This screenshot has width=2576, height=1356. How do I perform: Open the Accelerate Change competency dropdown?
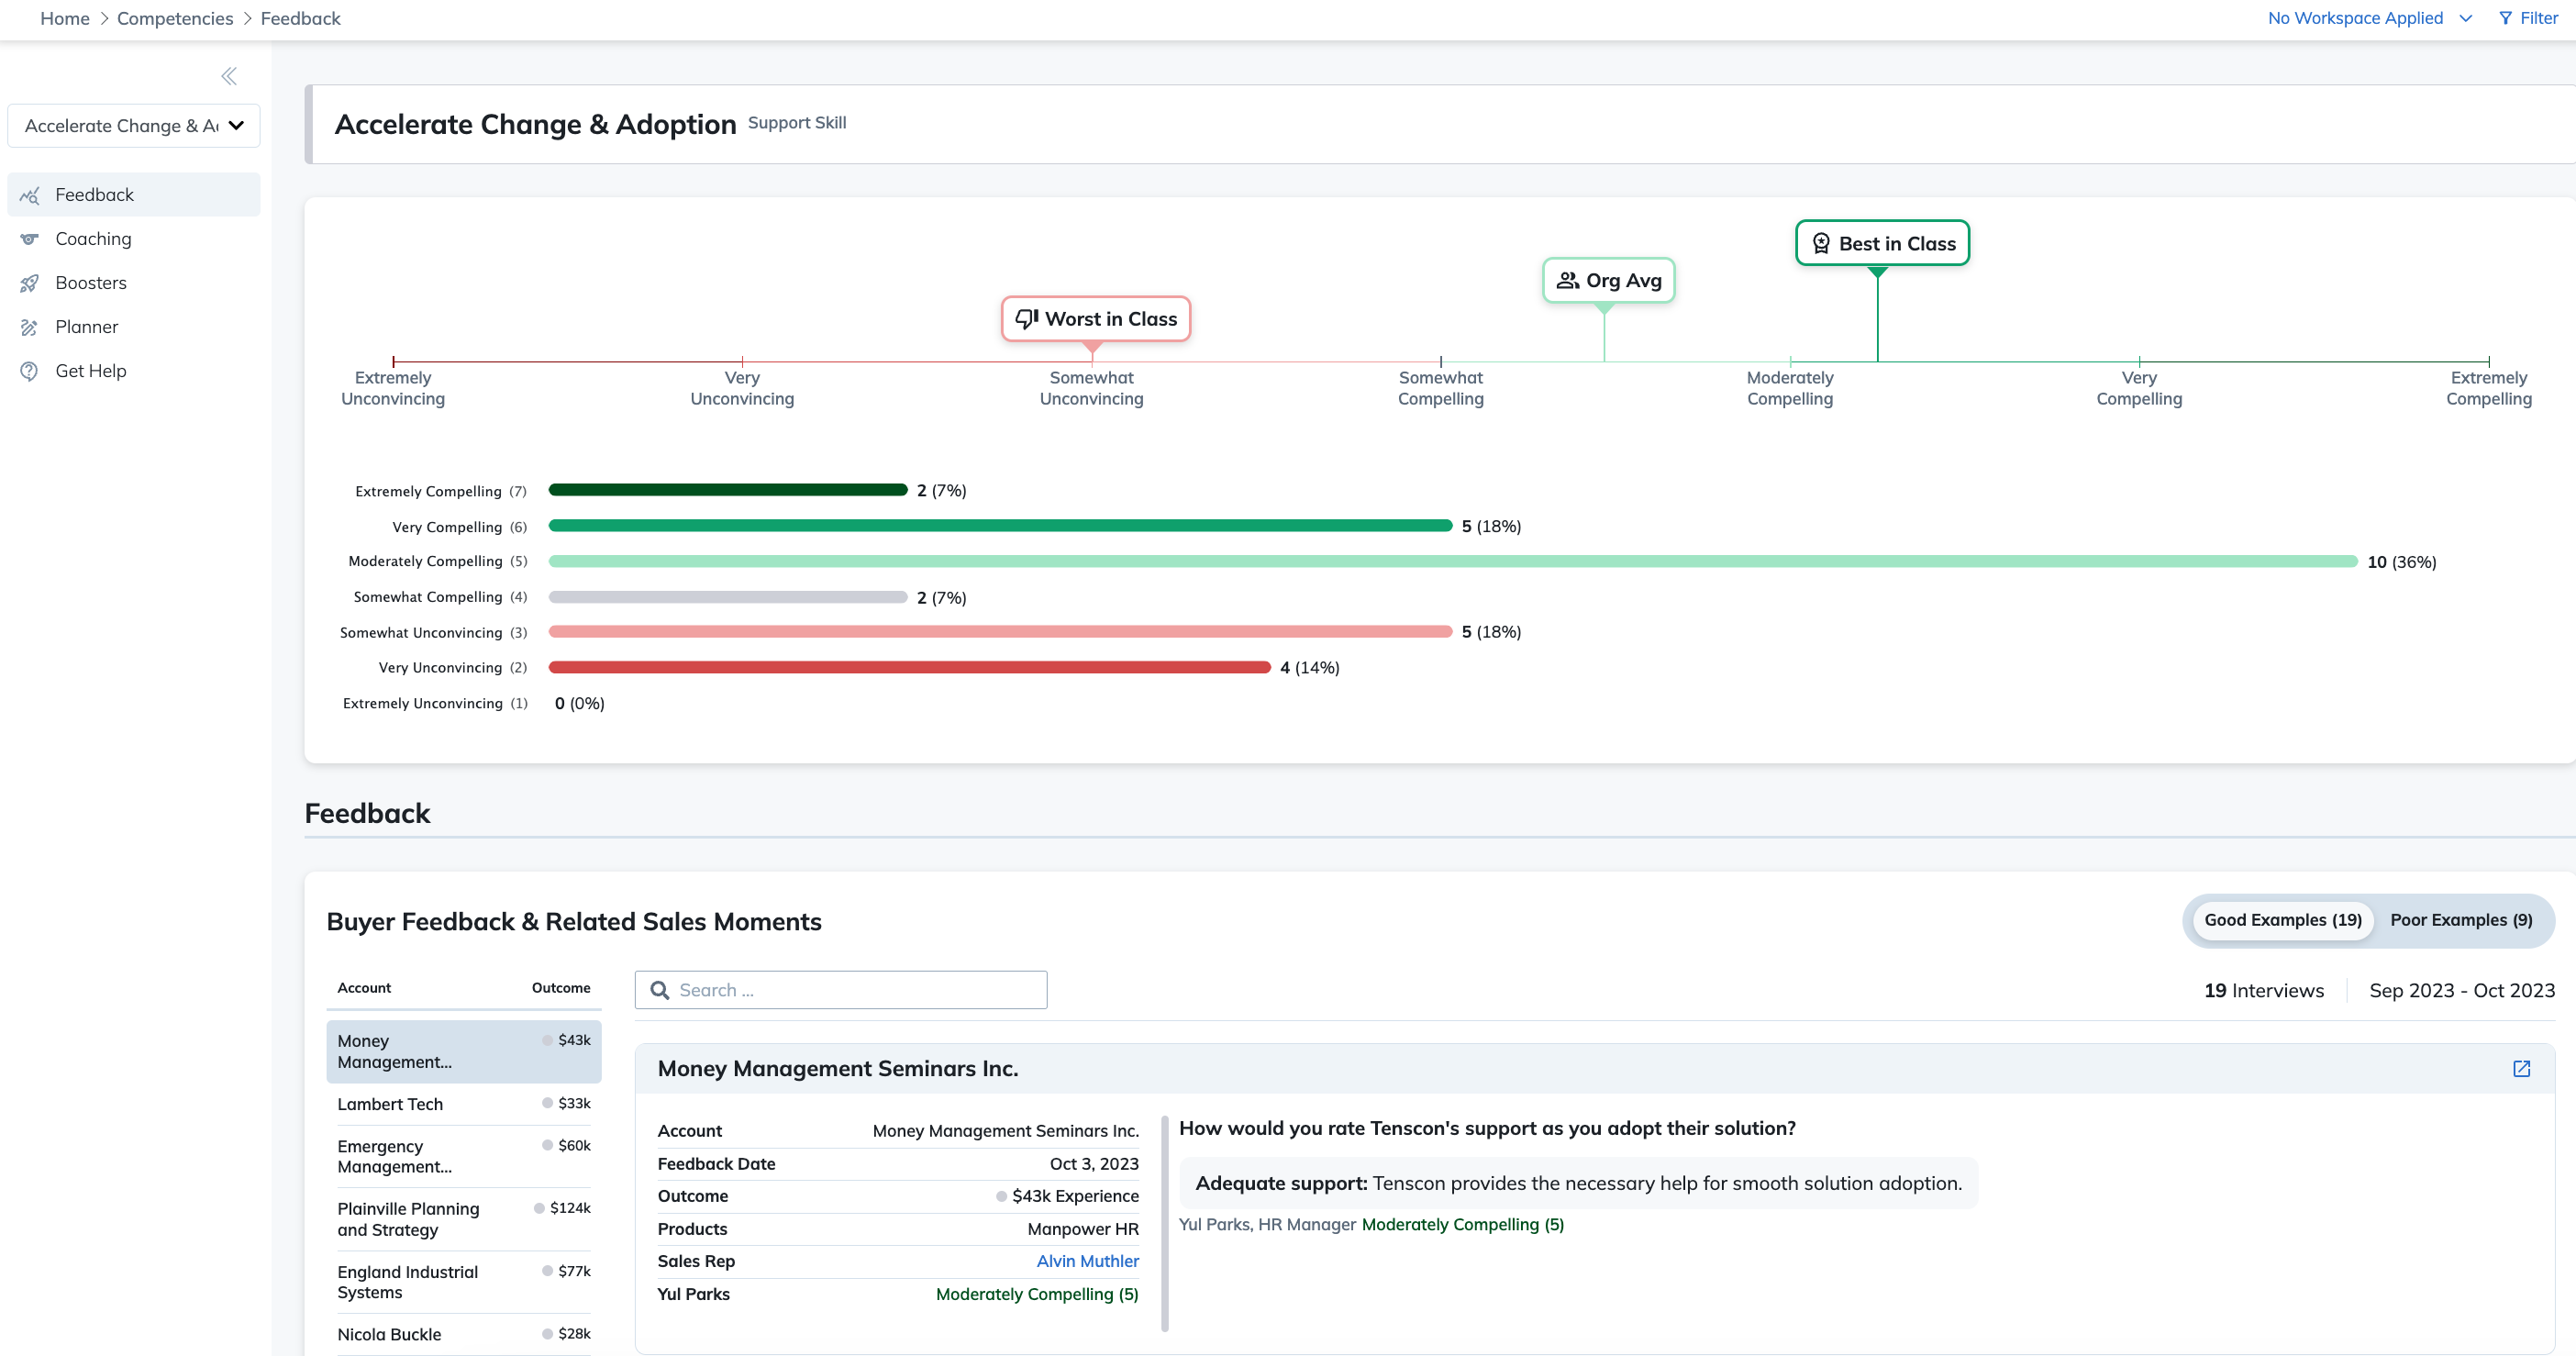click(x=134, y=126)
